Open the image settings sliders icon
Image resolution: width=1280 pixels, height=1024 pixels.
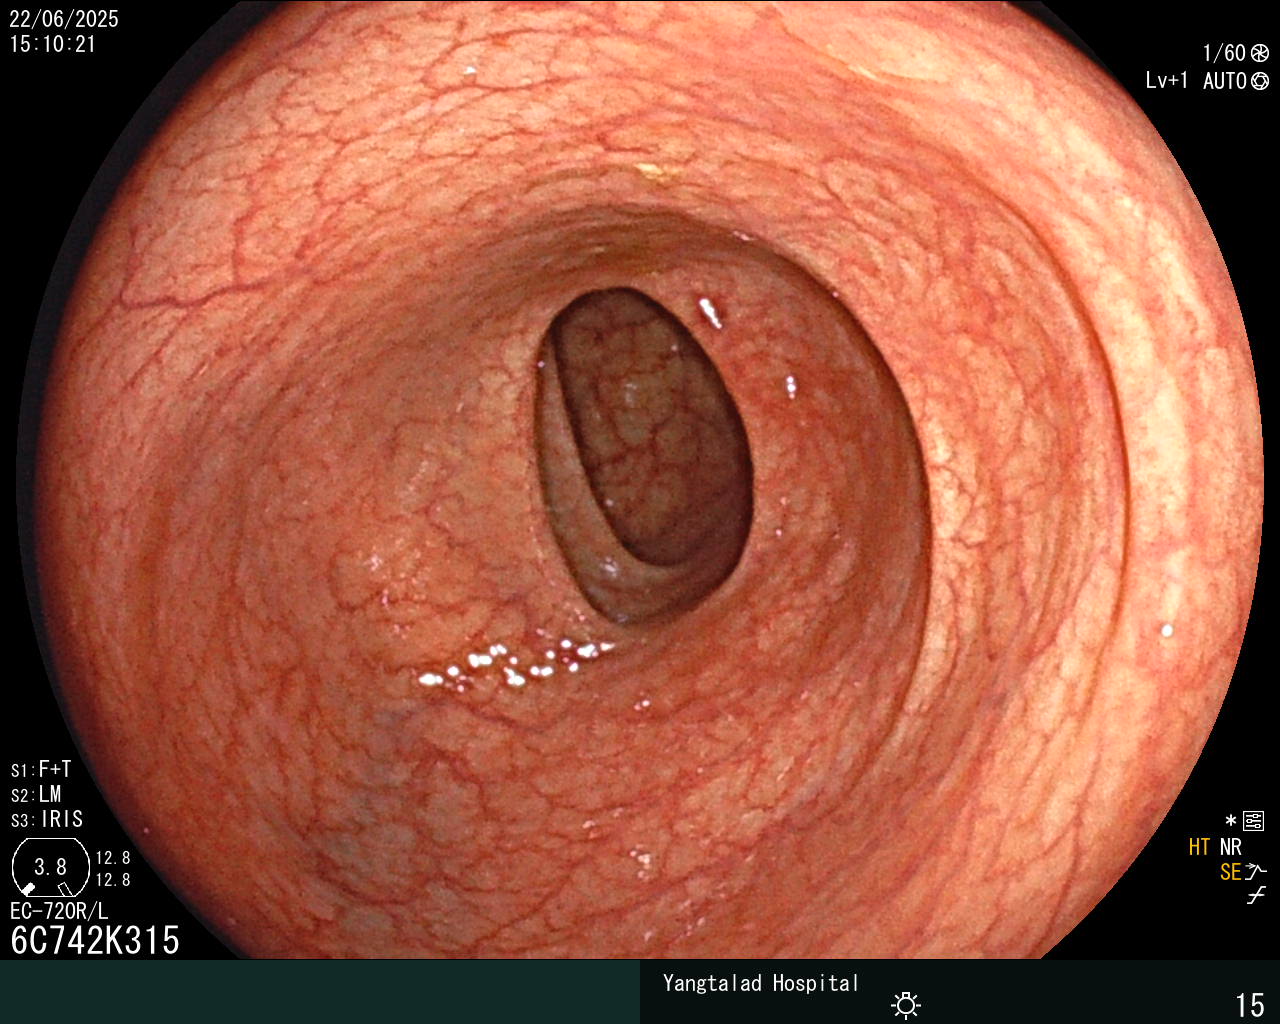pos(1253,822)
